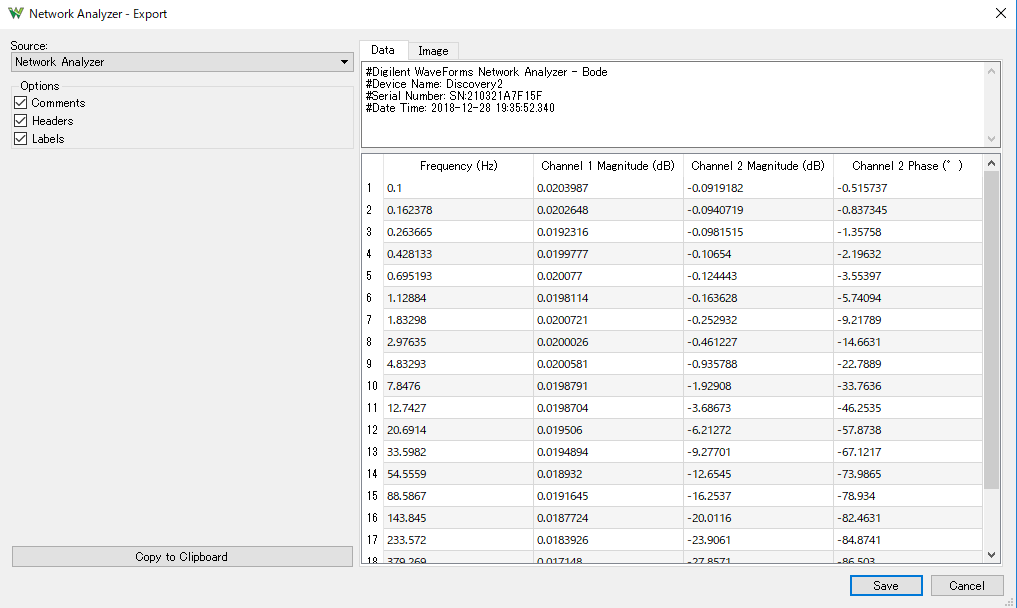Click frequency cell 233.572

point(459,540)
